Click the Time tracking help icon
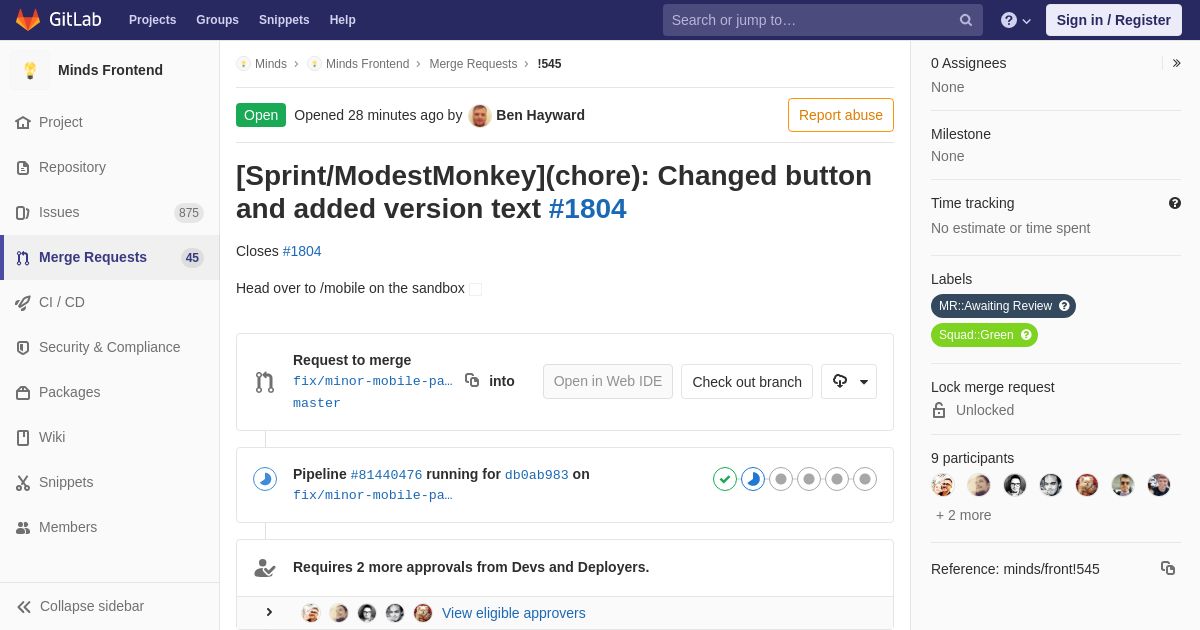1200x630 pixels. 1175,203
